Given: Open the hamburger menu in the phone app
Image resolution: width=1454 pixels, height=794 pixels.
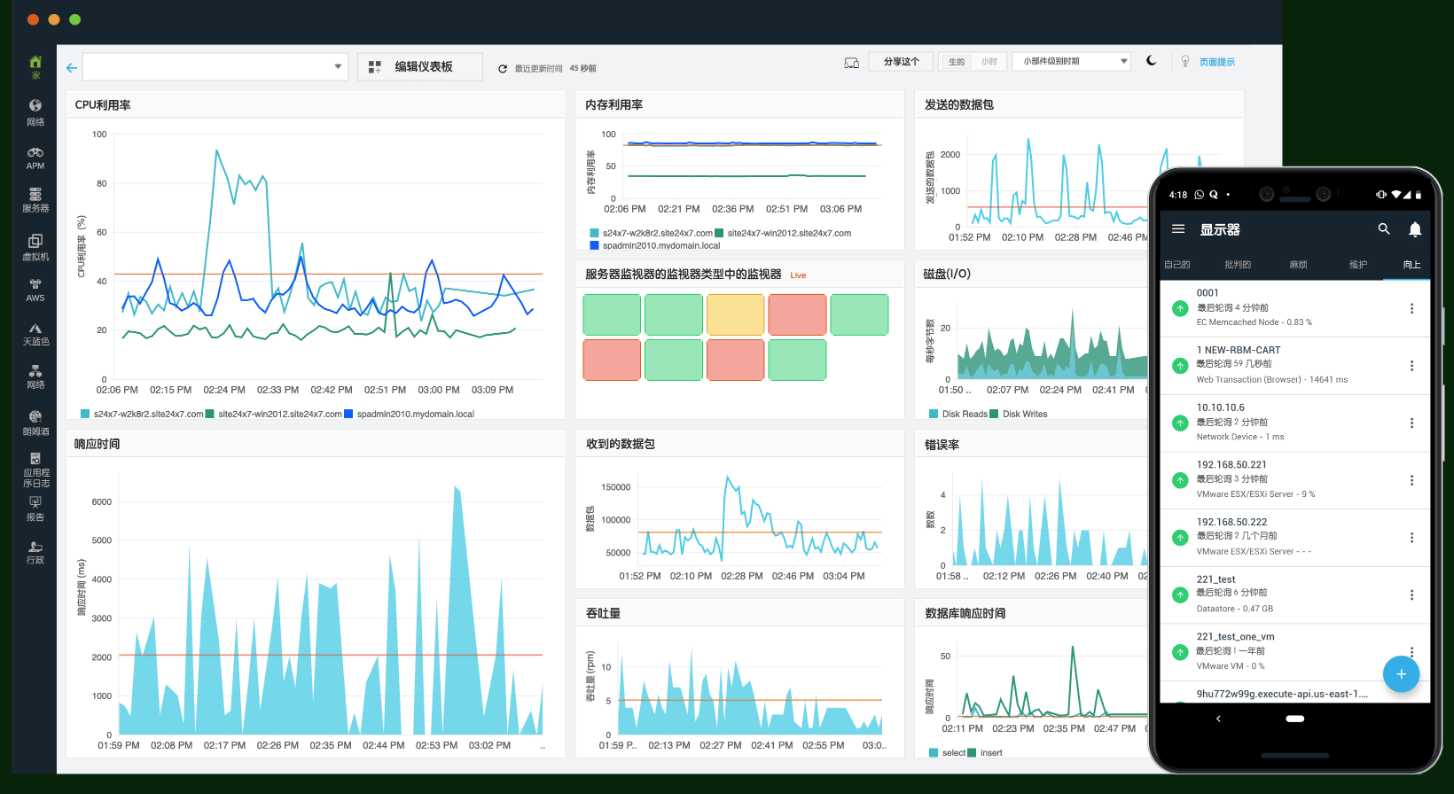Looking at the screenshot, I should tap(1178, 229).
